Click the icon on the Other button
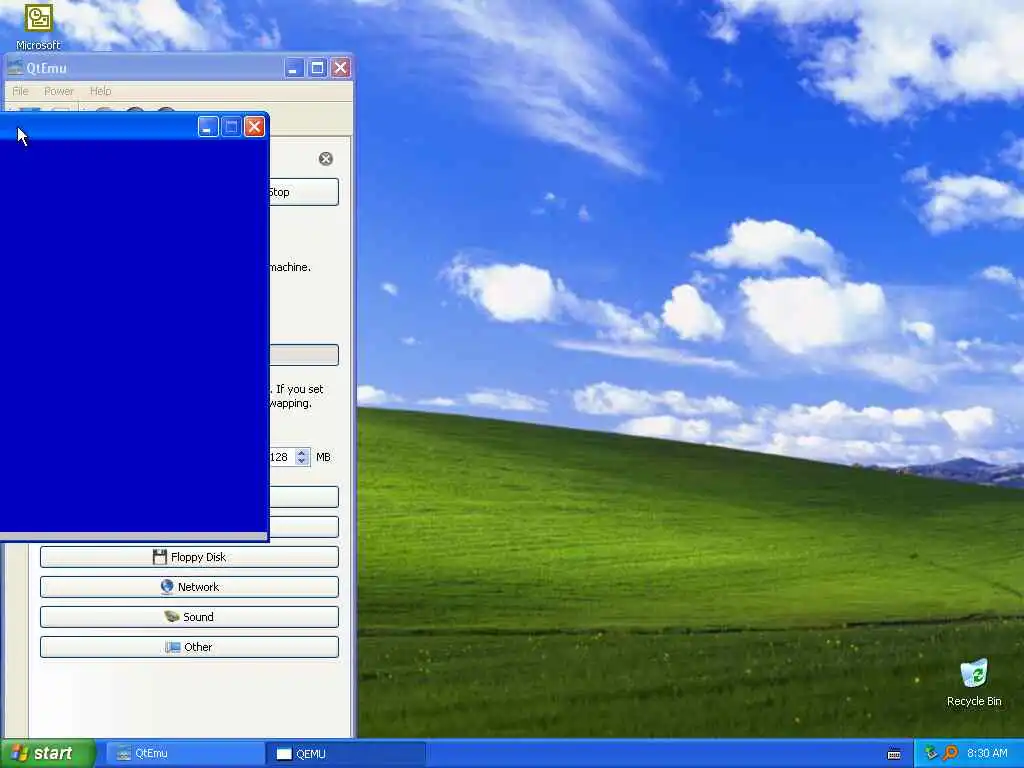Viewport: 1024px width, 768px height. (x=173, y=647)
